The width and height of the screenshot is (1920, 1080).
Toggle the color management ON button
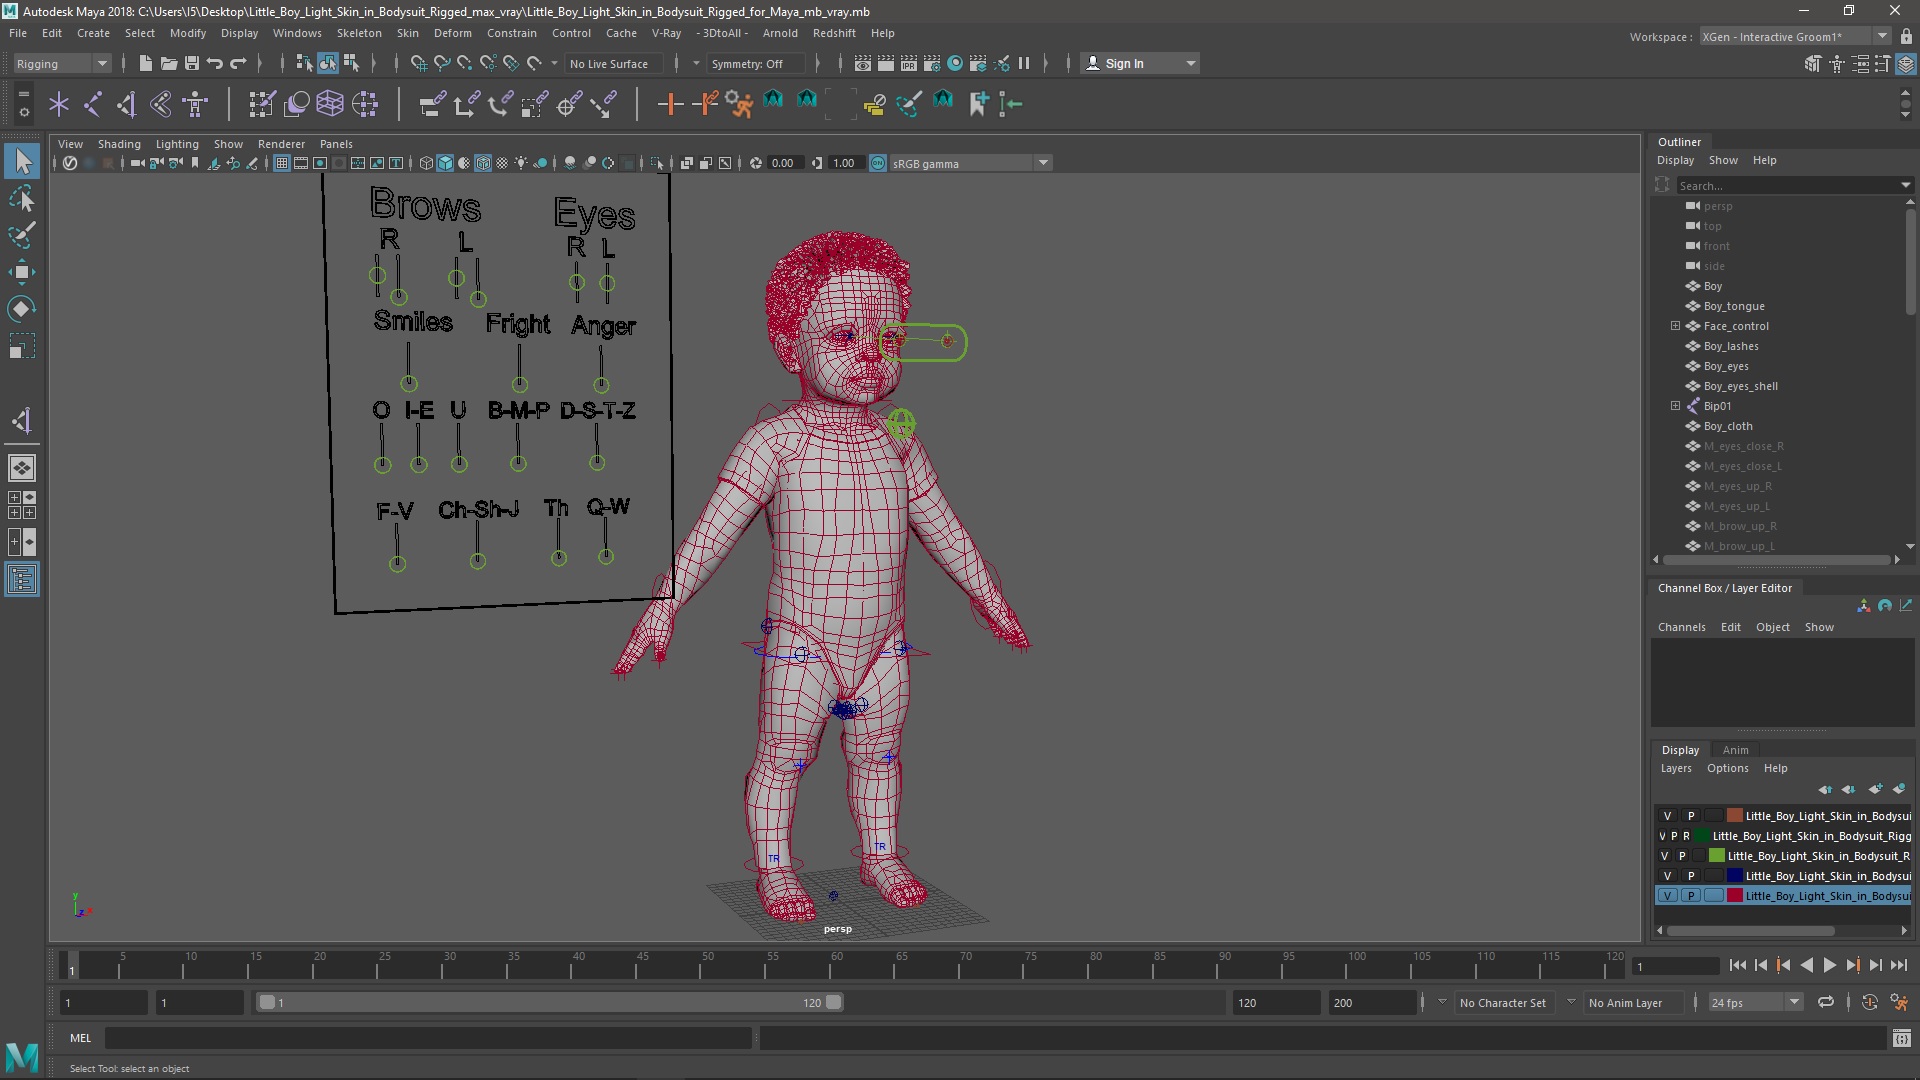(878, 163)
